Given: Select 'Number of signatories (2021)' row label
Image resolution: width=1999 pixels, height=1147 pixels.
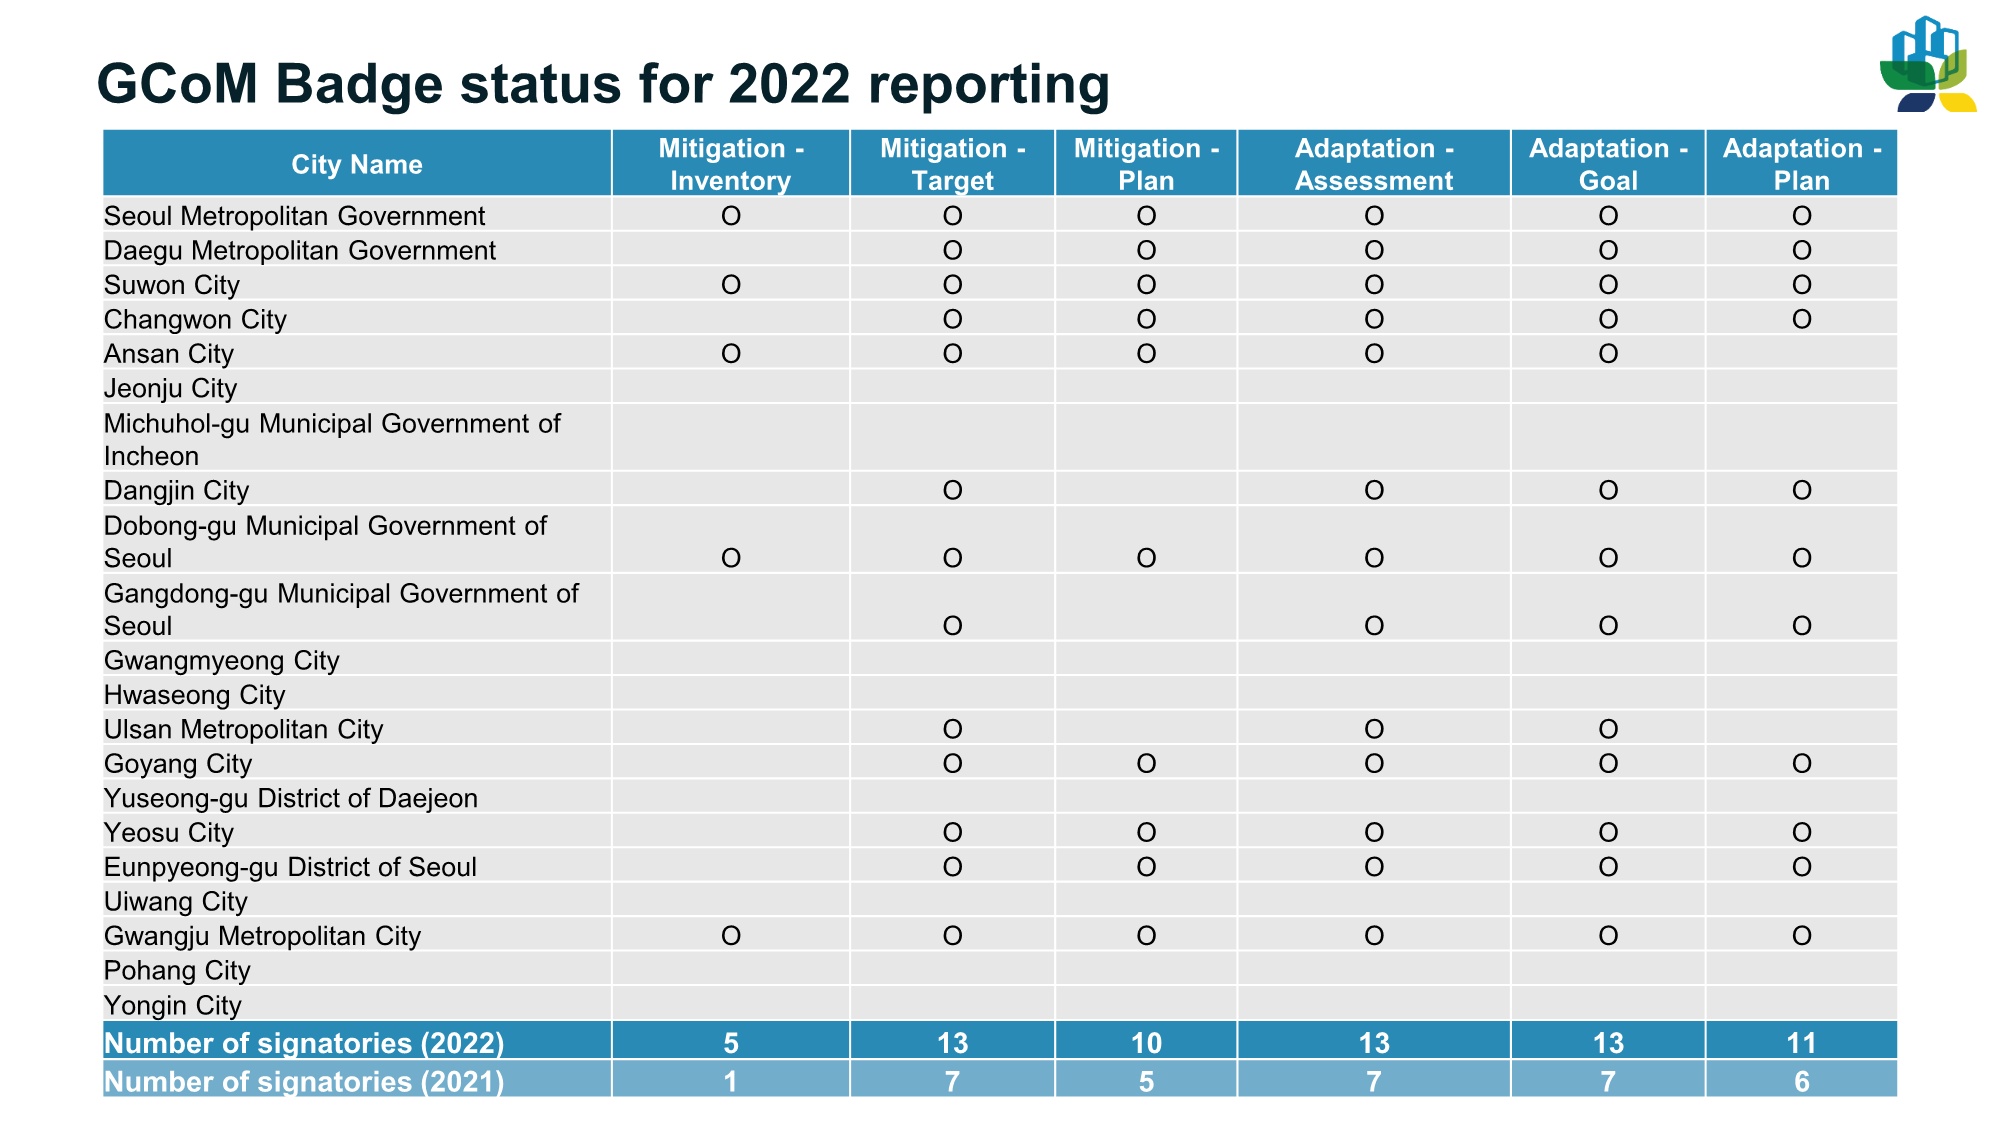Looking at the screenshot, I should [304, 1081].
